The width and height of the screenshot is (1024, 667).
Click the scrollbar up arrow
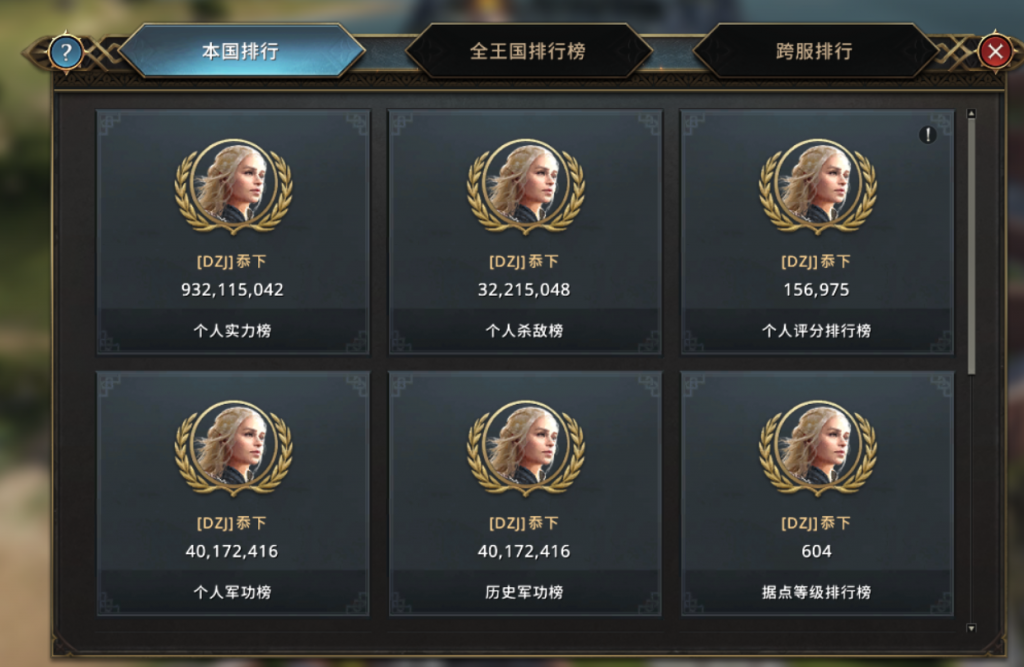pos(971,114)
